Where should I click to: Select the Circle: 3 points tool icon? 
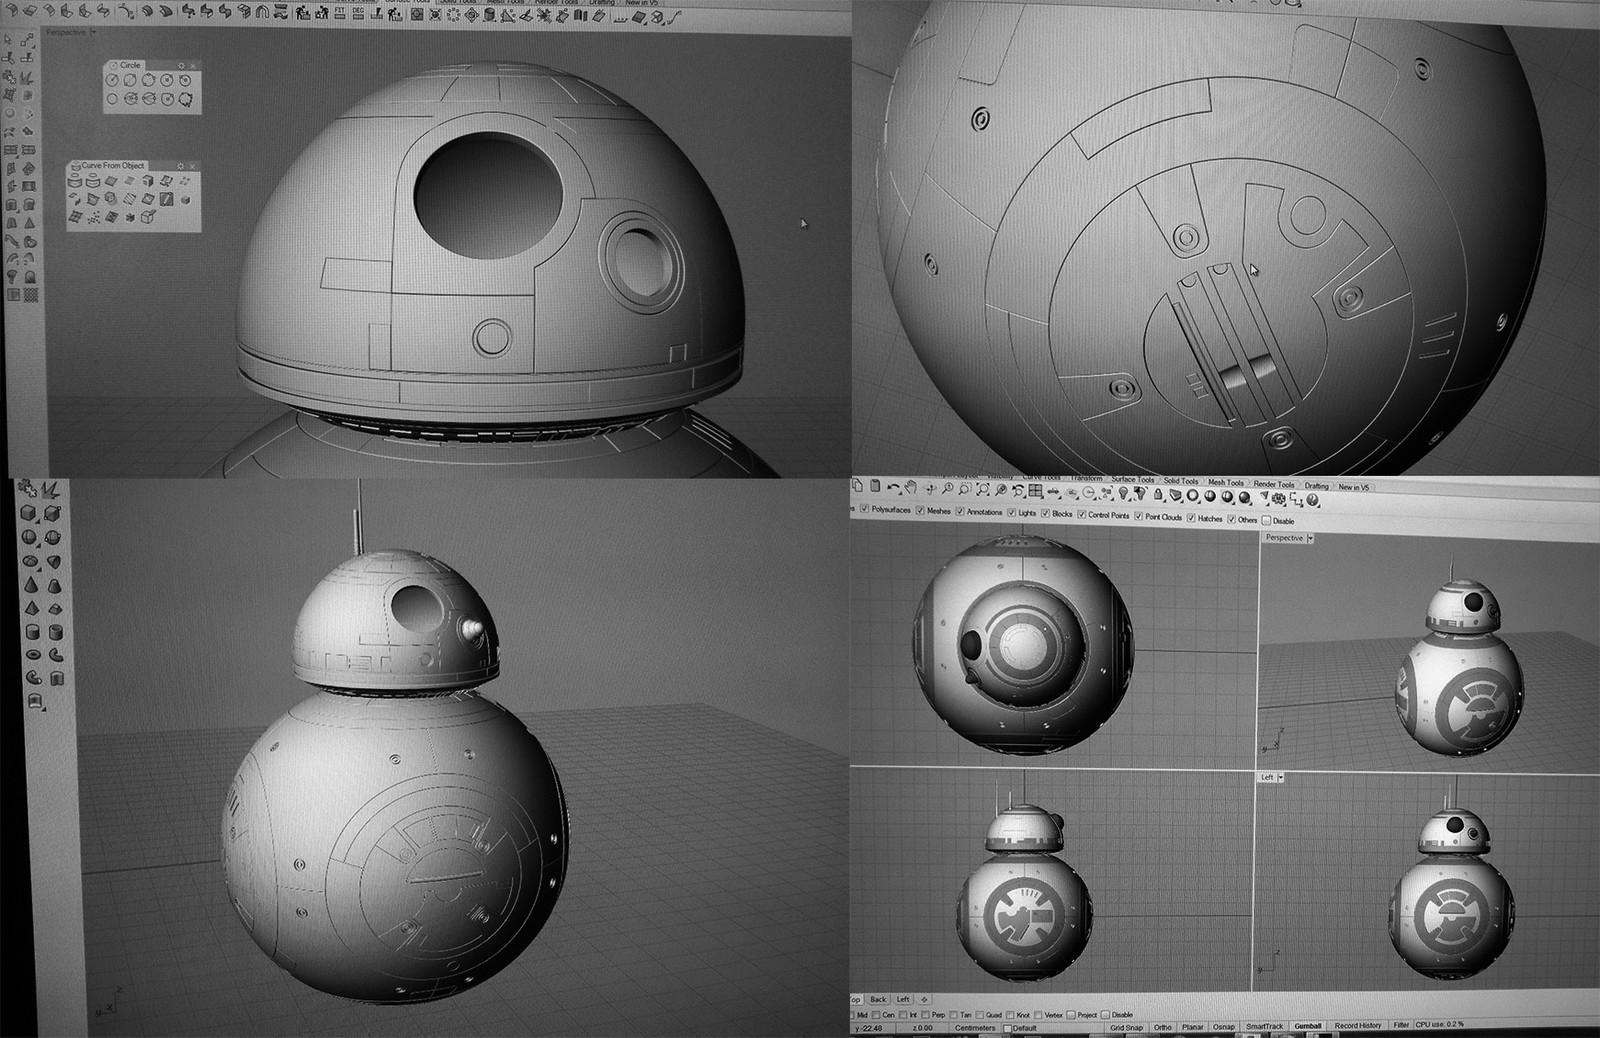click(149, 80)
